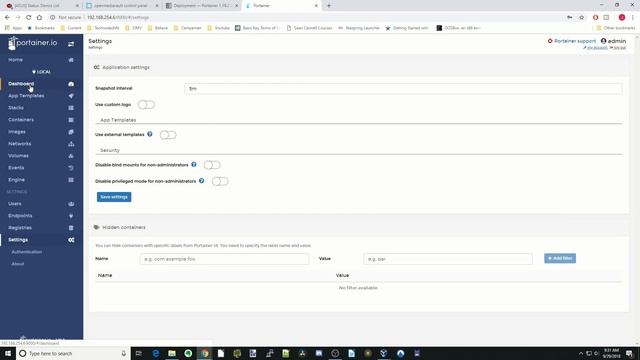The height and width of the screenshot is (360, 640).
Task: Open the Engine section
Action: click(16, 180)
